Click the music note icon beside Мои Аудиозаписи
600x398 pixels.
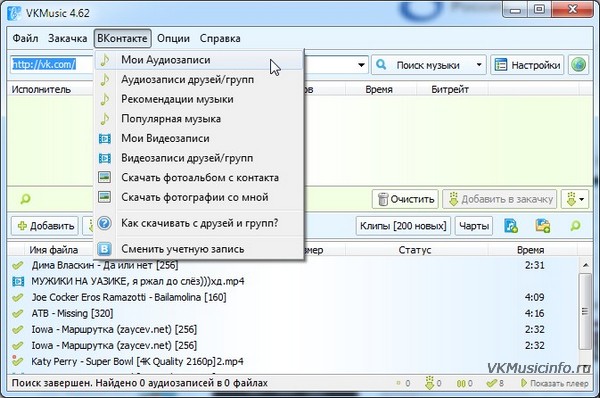[x=104, y=60]
